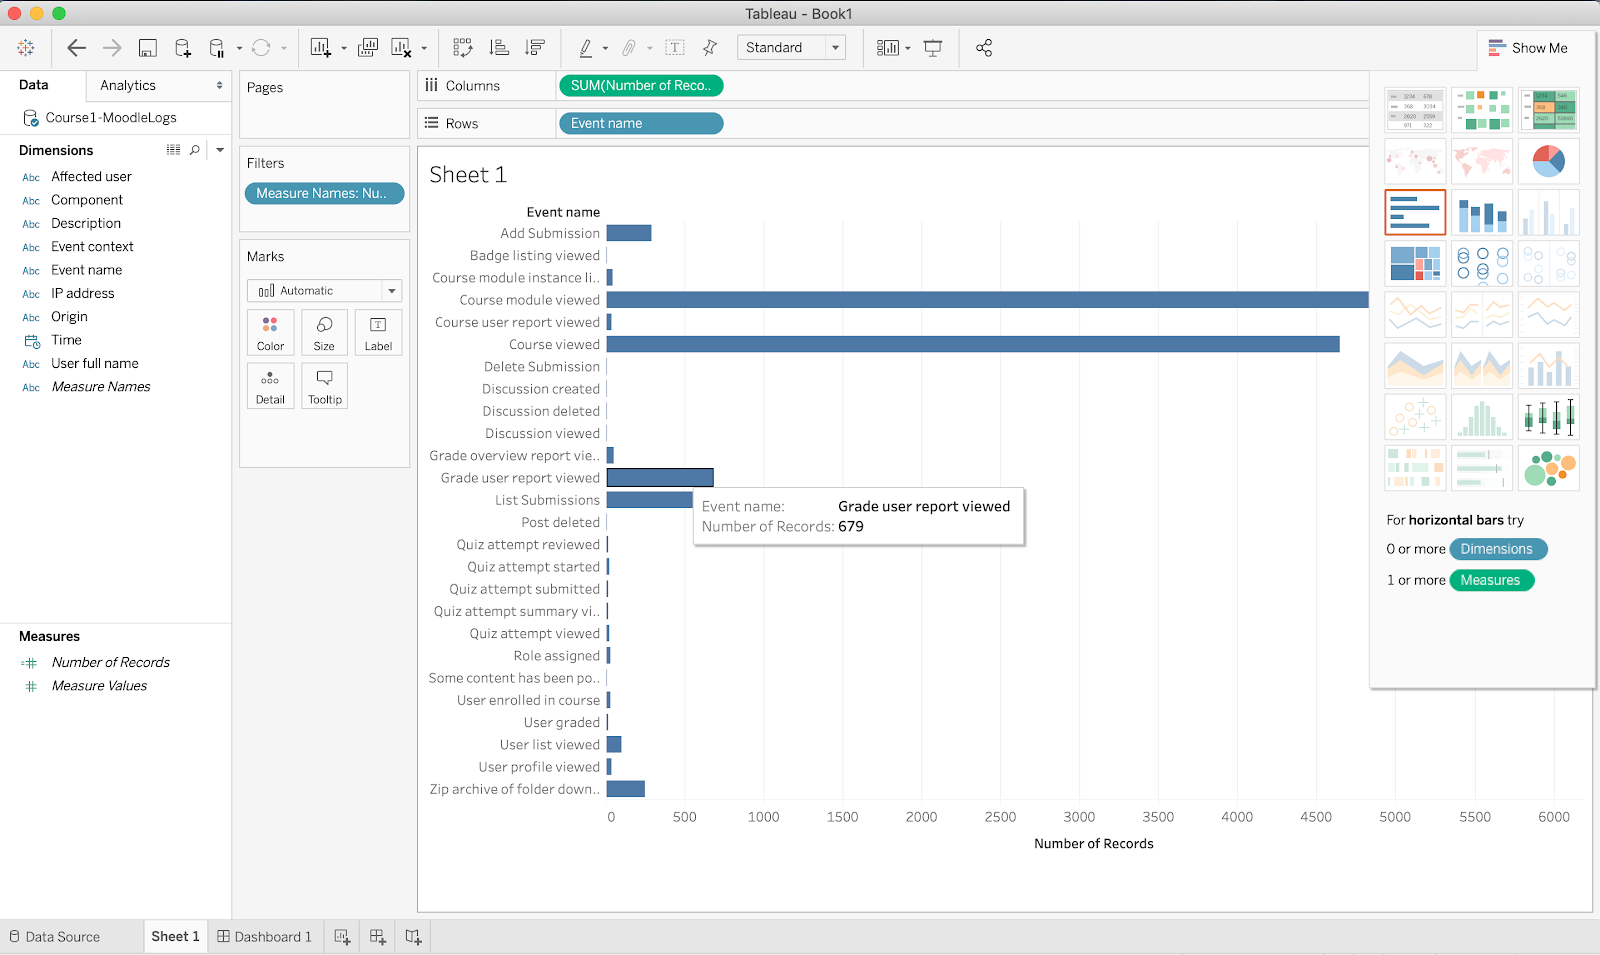Select the Time dimension field
This screenshot has width=1600, height=955.
click(66, 340)
